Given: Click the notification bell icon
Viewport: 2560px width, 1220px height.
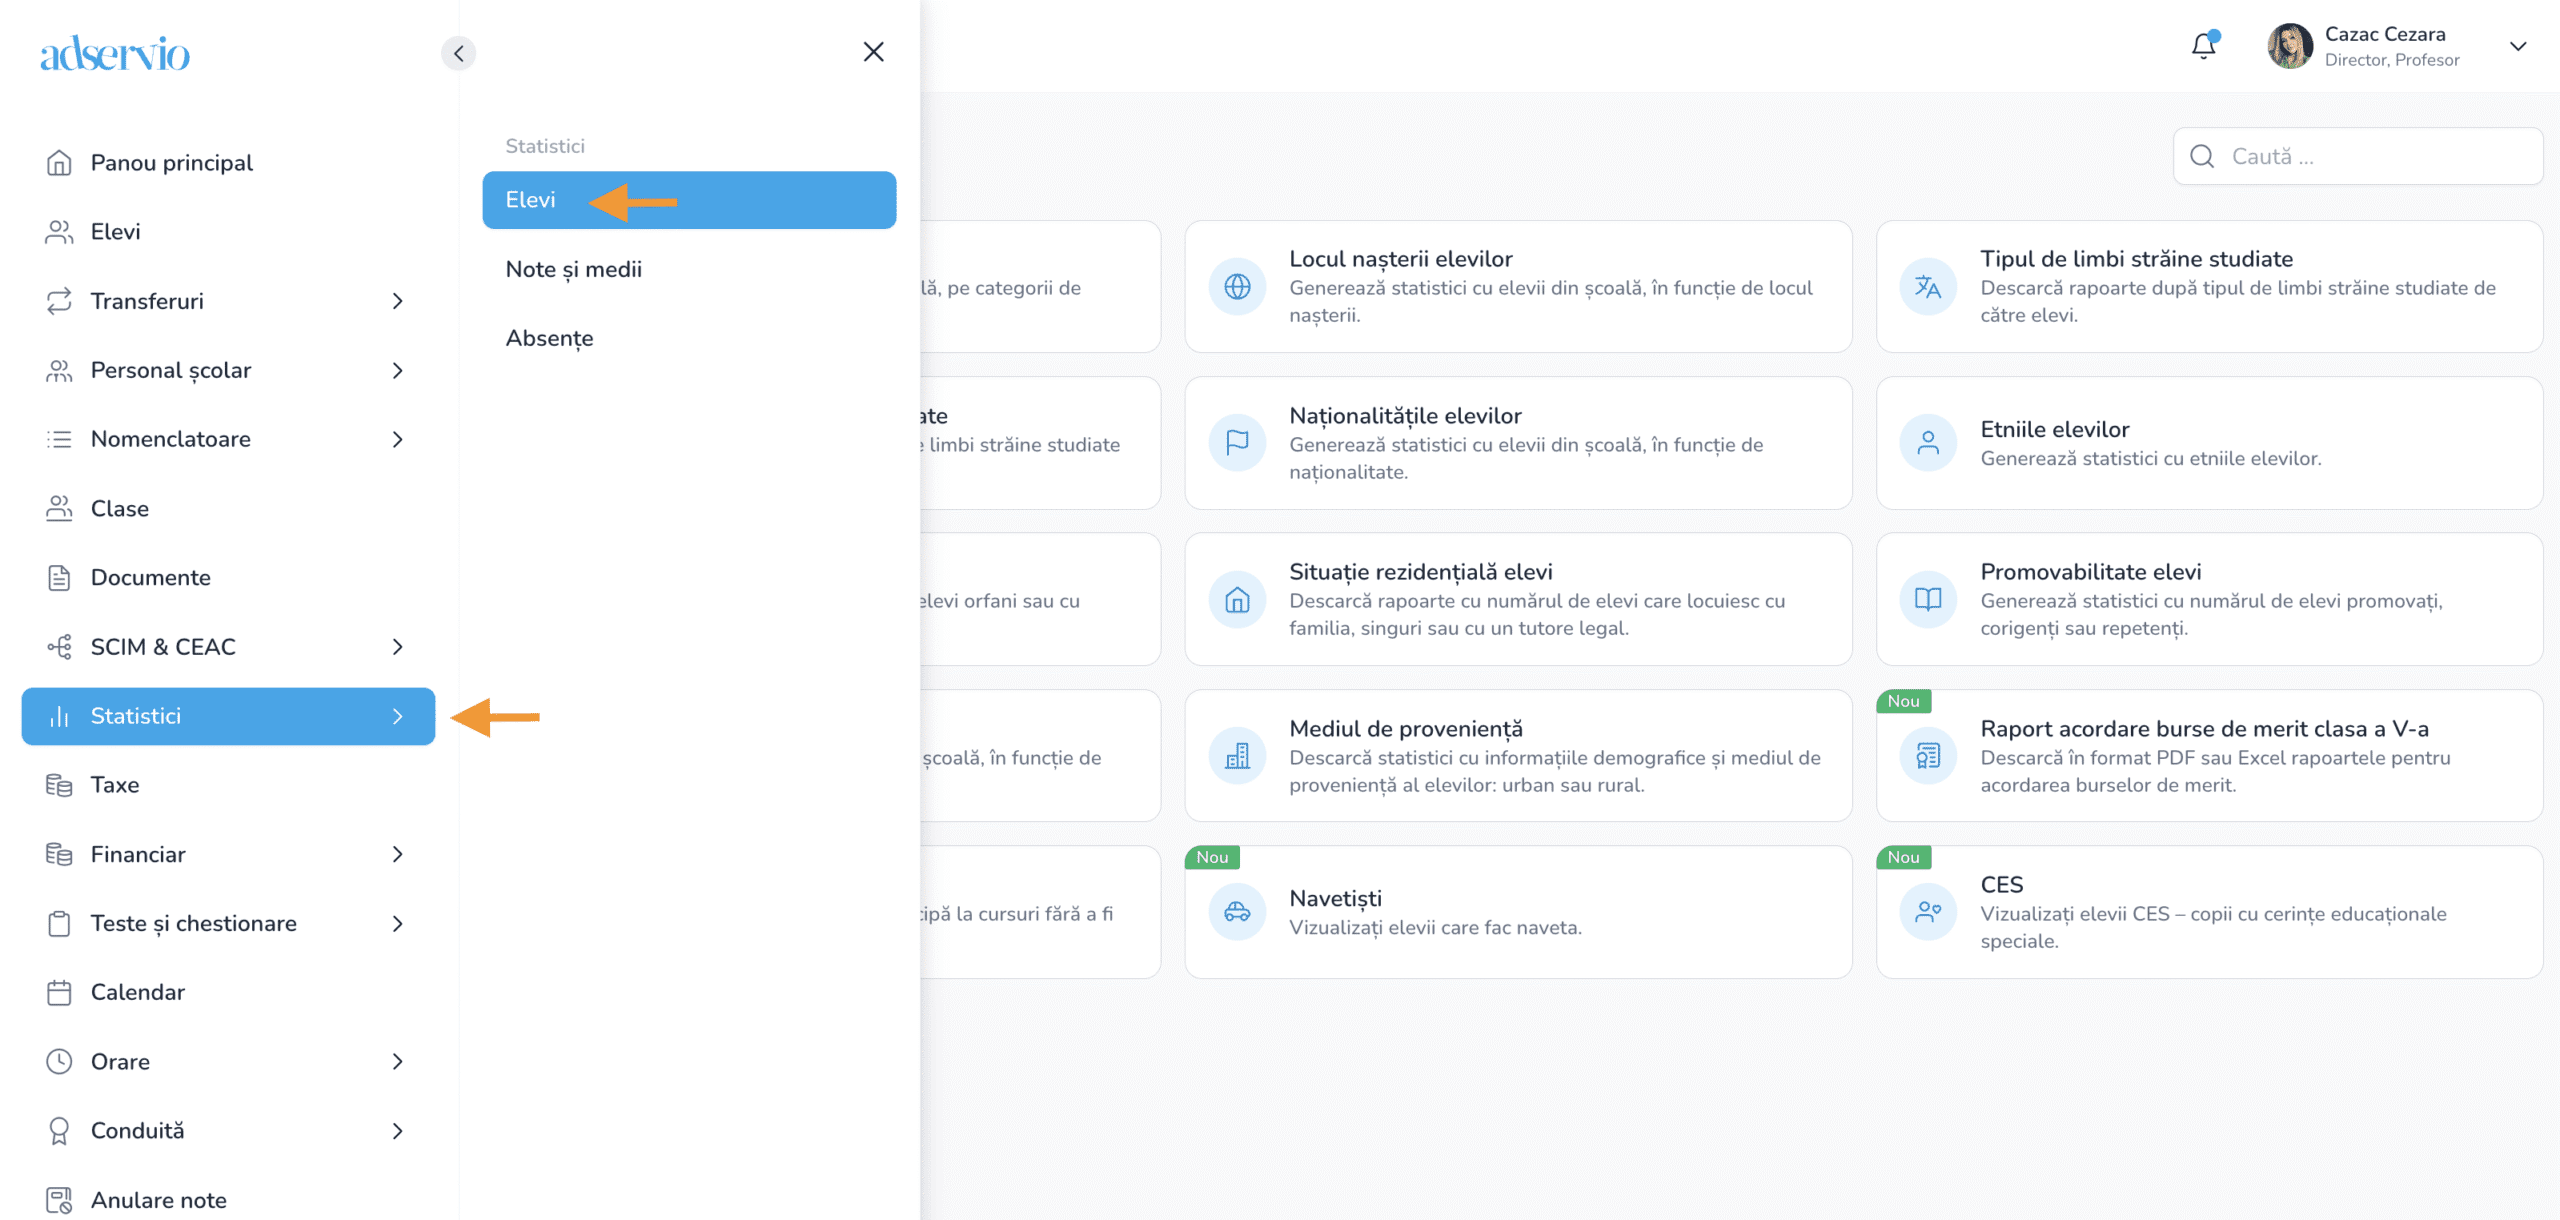Looking at the screenshot, I should click(2203, 46).
